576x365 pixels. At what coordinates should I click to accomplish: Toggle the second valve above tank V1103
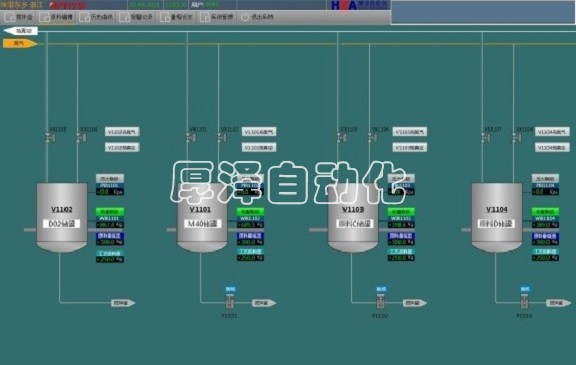click(370, 138)
